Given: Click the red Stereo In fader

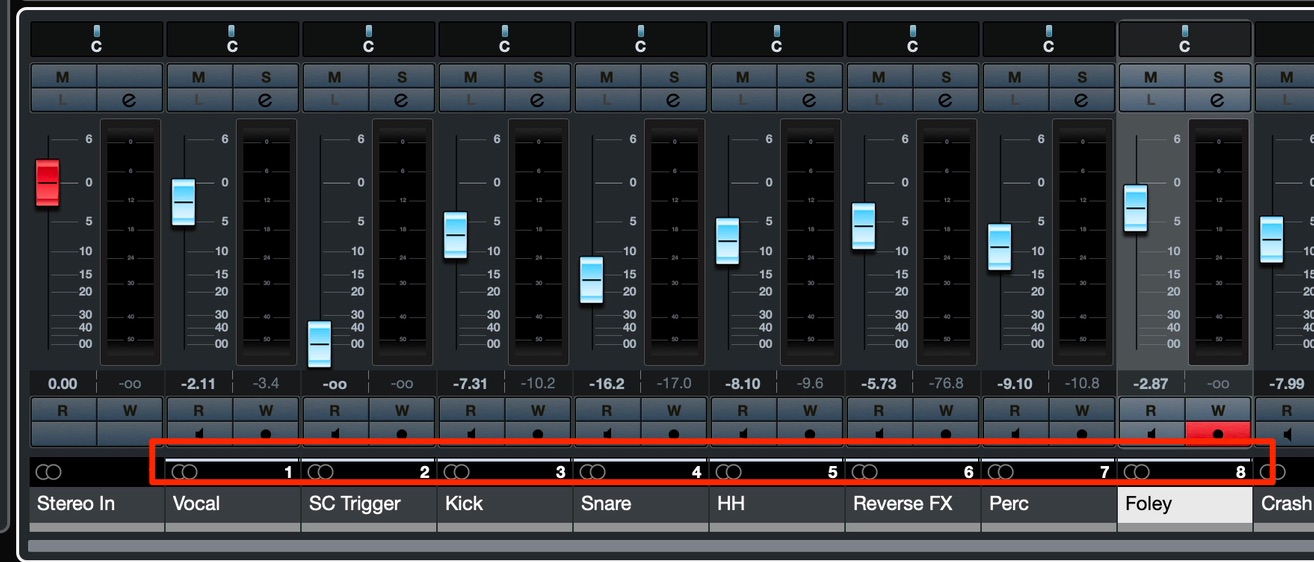Looking at the screenshot, I should point(48,183).
